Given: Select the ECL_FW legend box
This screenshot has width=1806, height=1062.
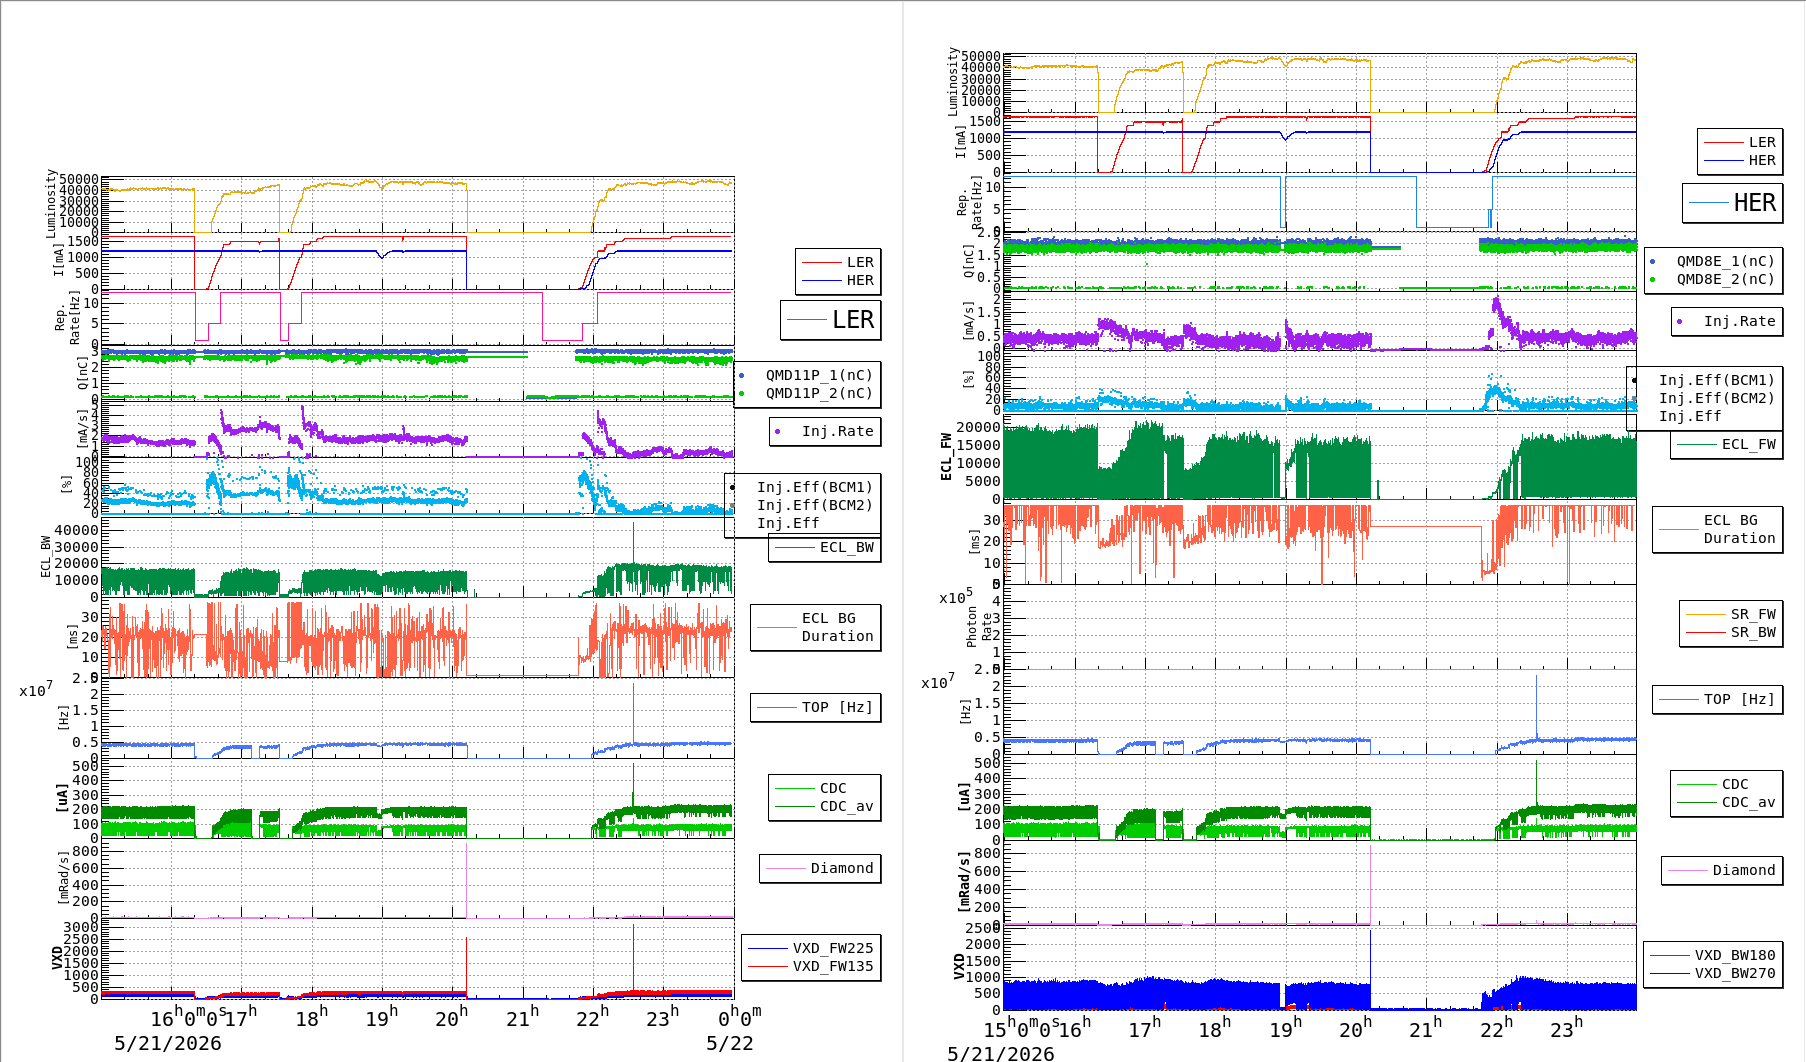Looking at the screenshot, I should (1727, 444).
